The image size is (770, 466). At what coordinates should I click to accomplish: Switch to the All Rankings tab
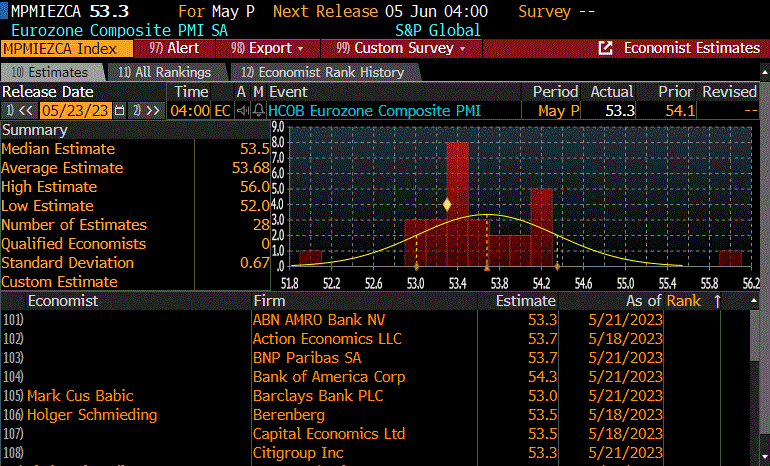pyautogui.click(x=165, y=72)
